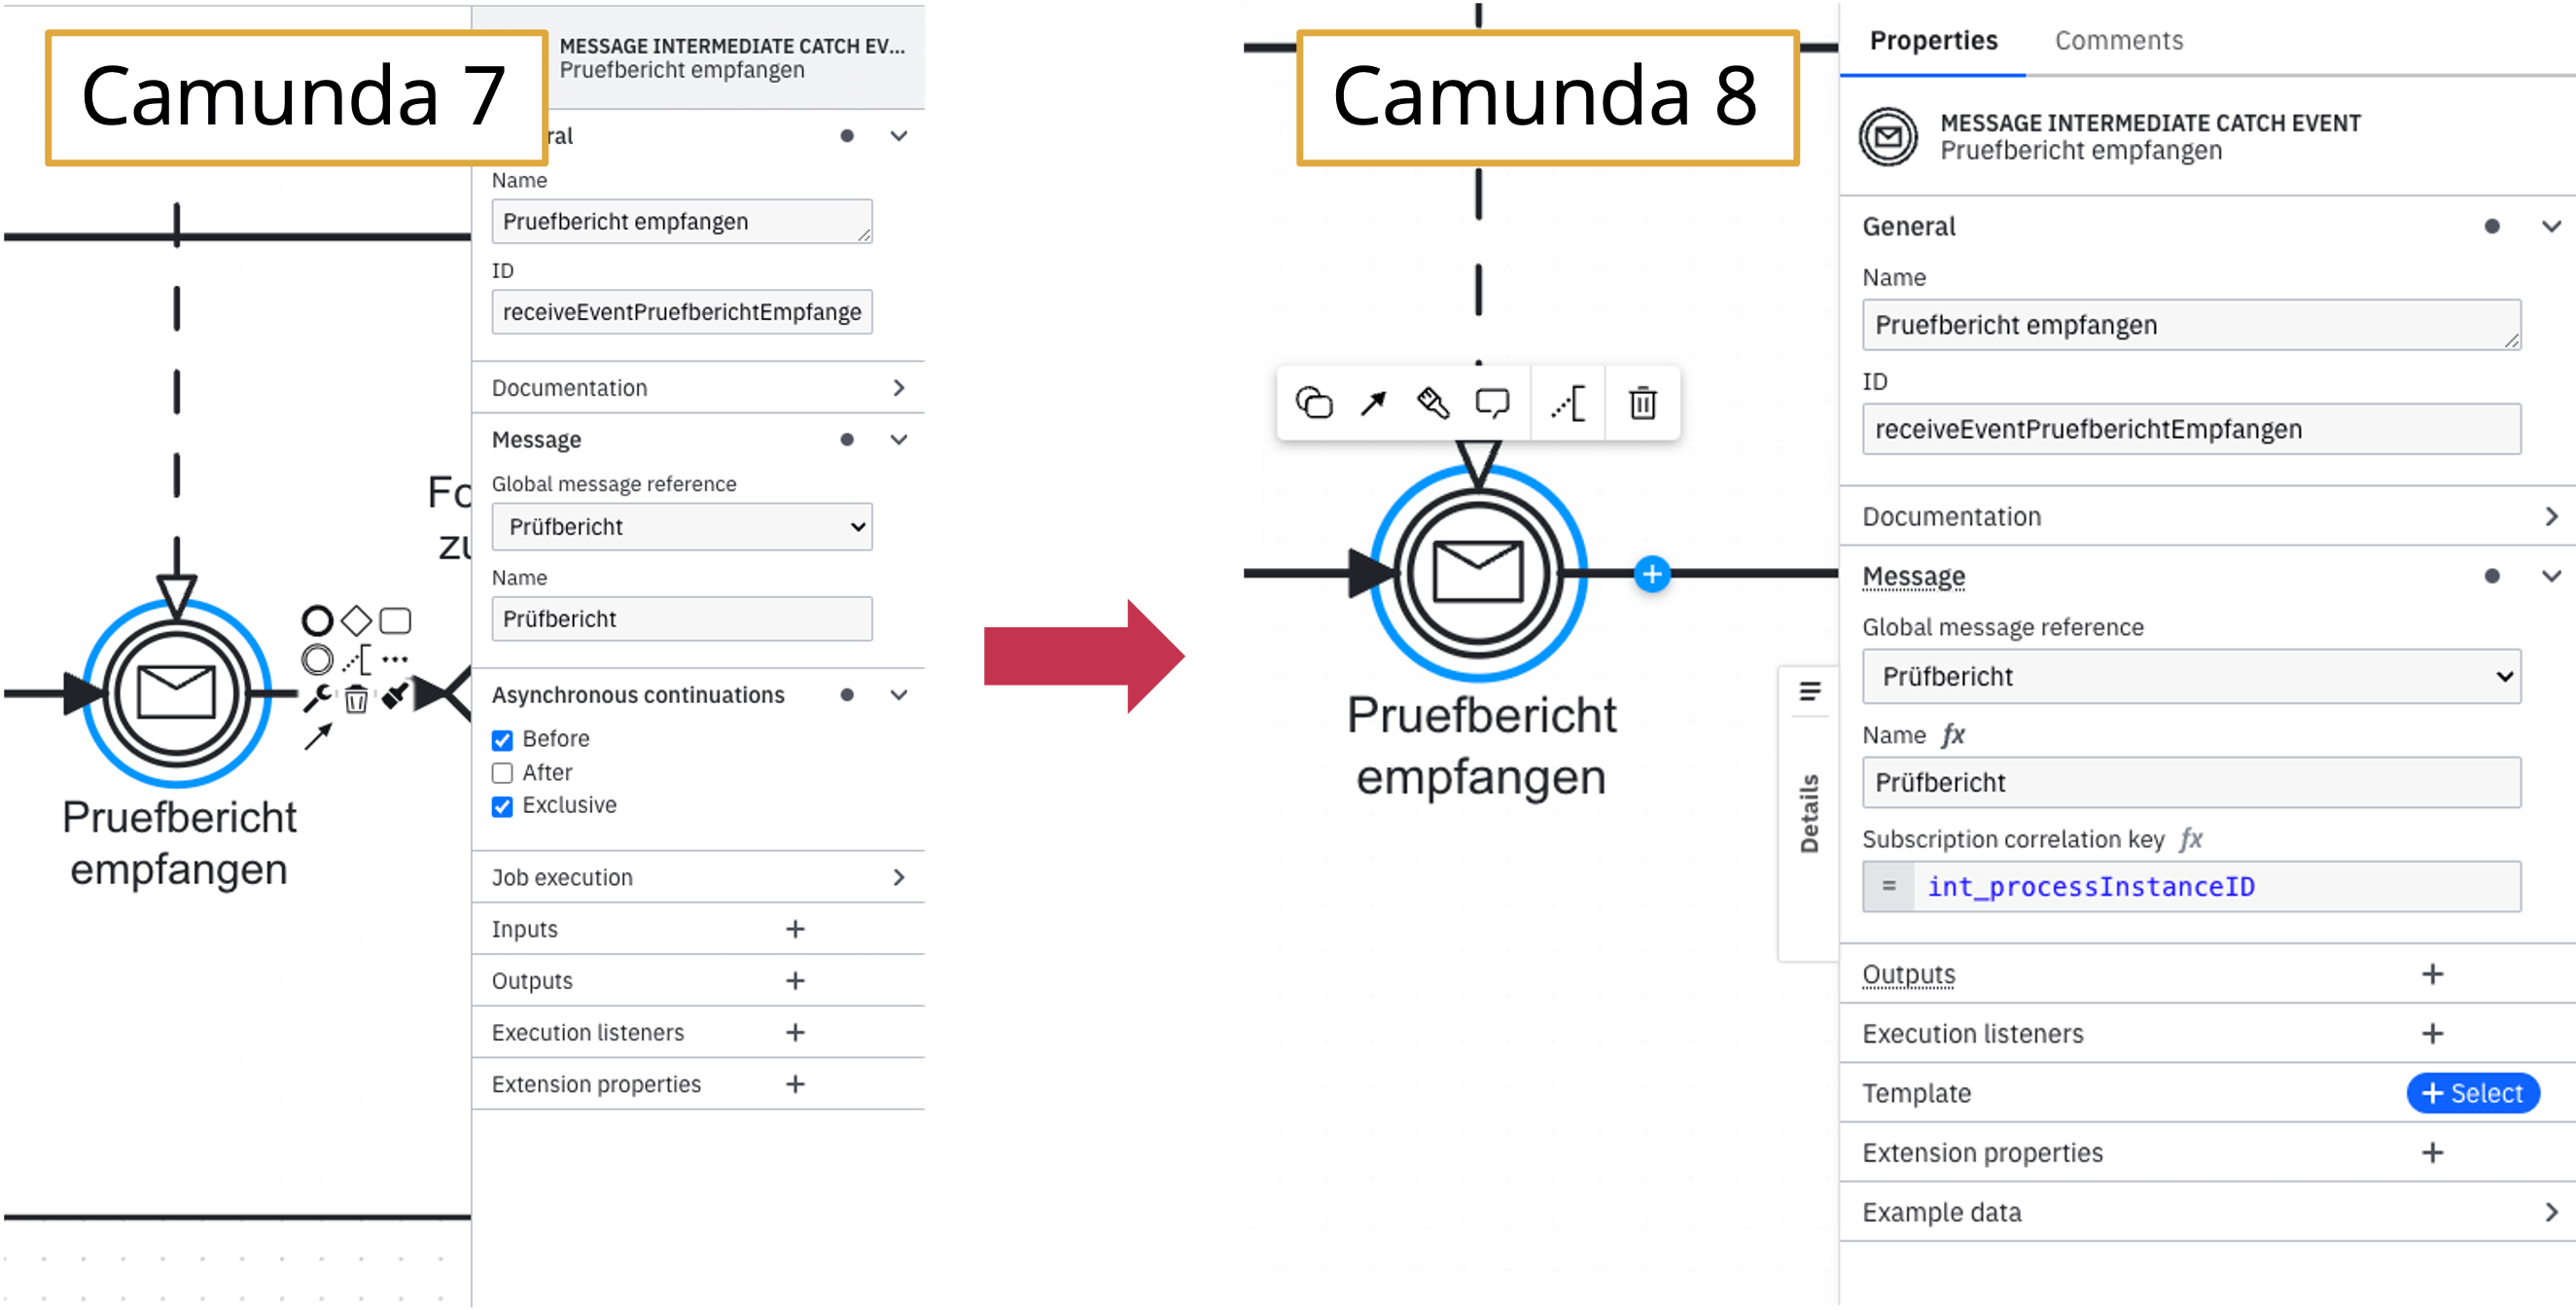2576x1310 pixels.
Task: Append end event in Camunda 7 context pad
Action: pos(317,621)
